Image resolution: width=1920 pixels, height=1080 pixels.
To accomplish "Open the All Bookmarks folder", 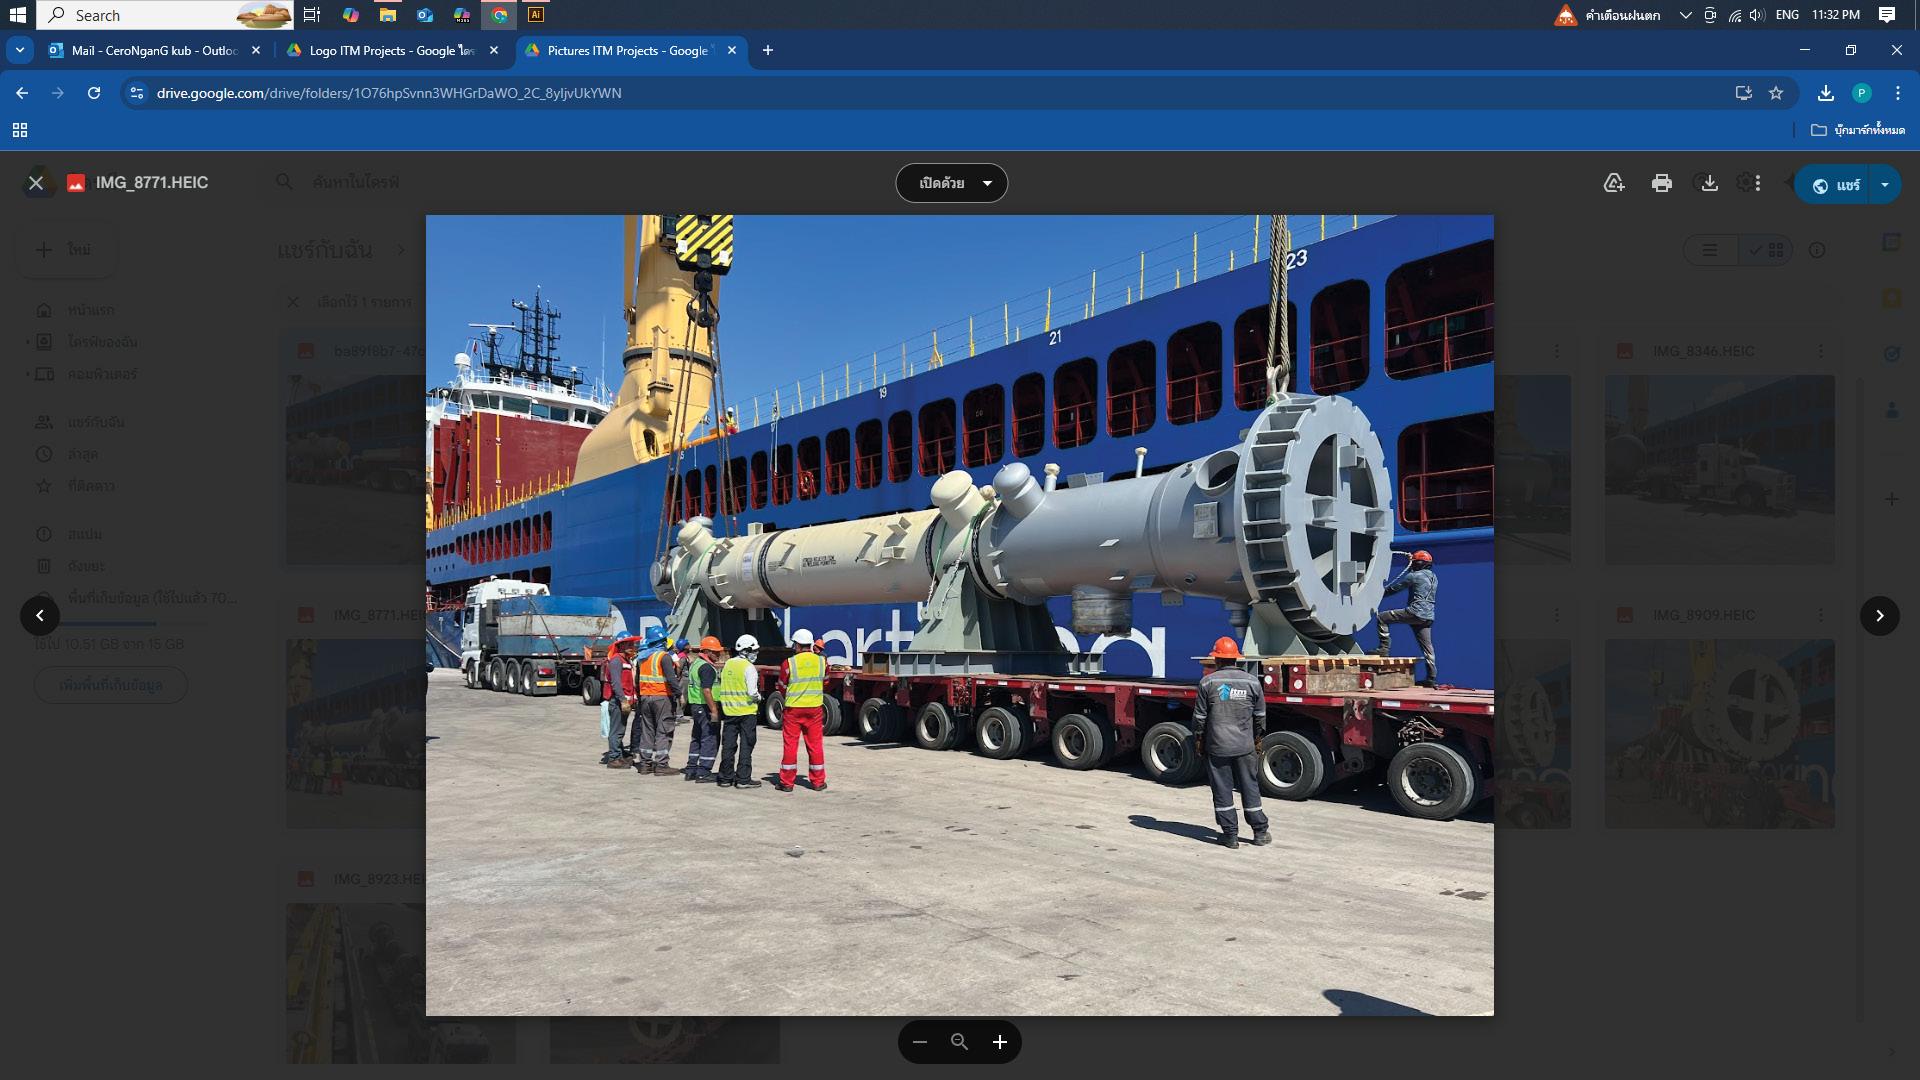I will pos(1857,130).
